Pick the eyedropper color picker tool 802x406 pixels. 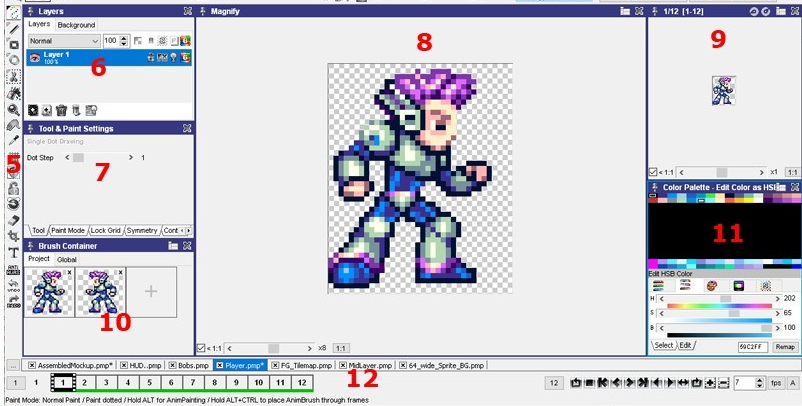[x=14, y=141]
